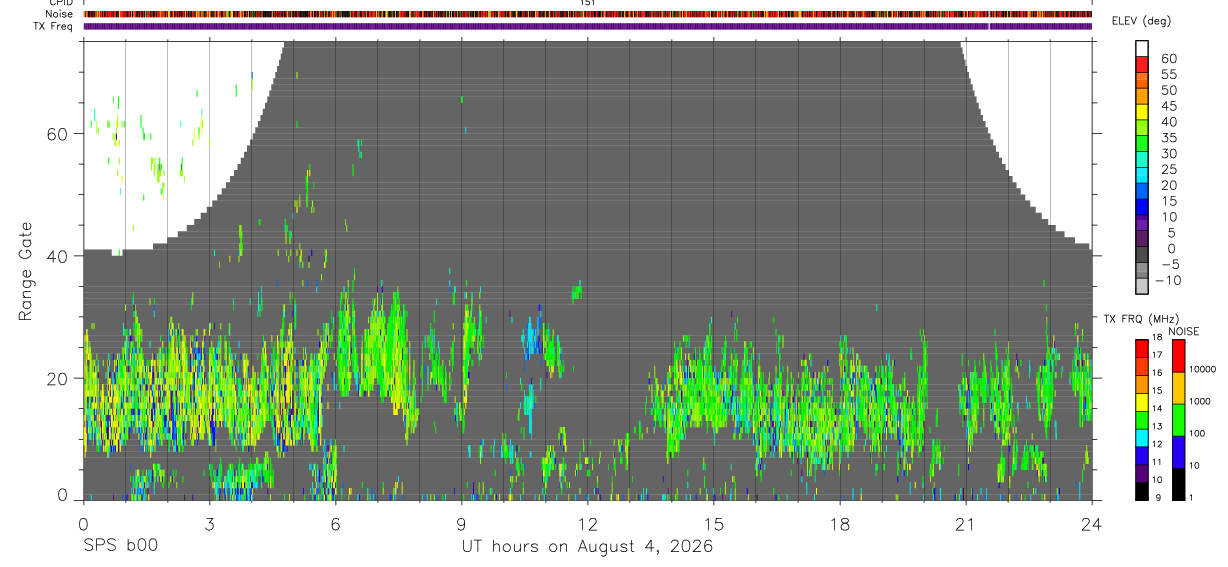1228x567 pixels.
Task: Click the NOISE legend title
Action: (x=1184, y=331)
